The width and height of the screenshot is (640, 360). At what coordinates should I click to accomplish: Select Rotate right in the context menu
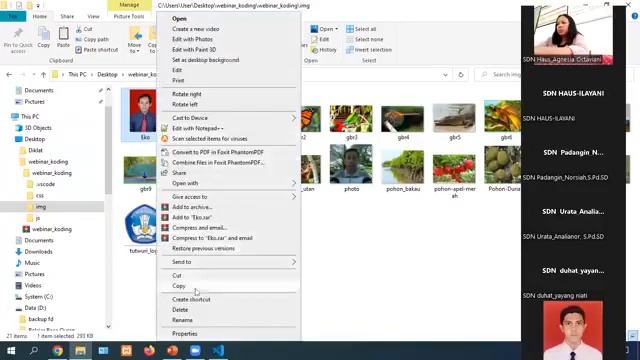coord(229,94)
